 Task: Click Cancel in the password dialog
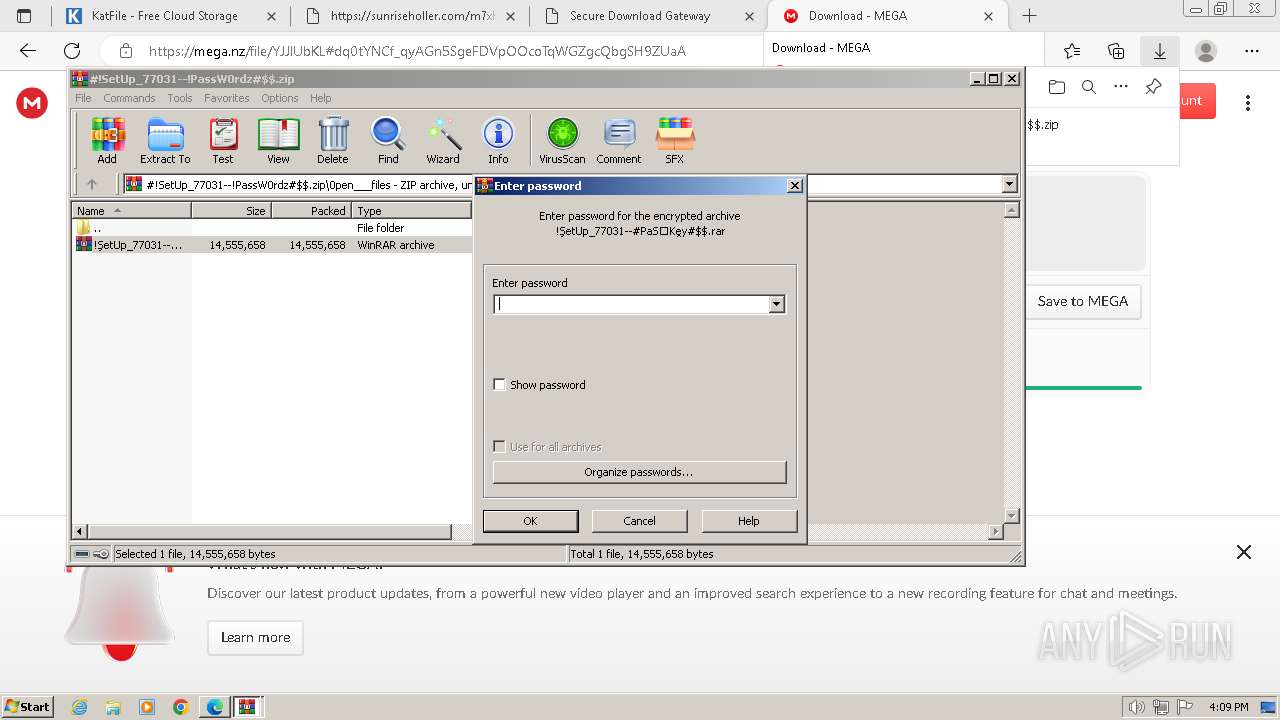[639, 521]
